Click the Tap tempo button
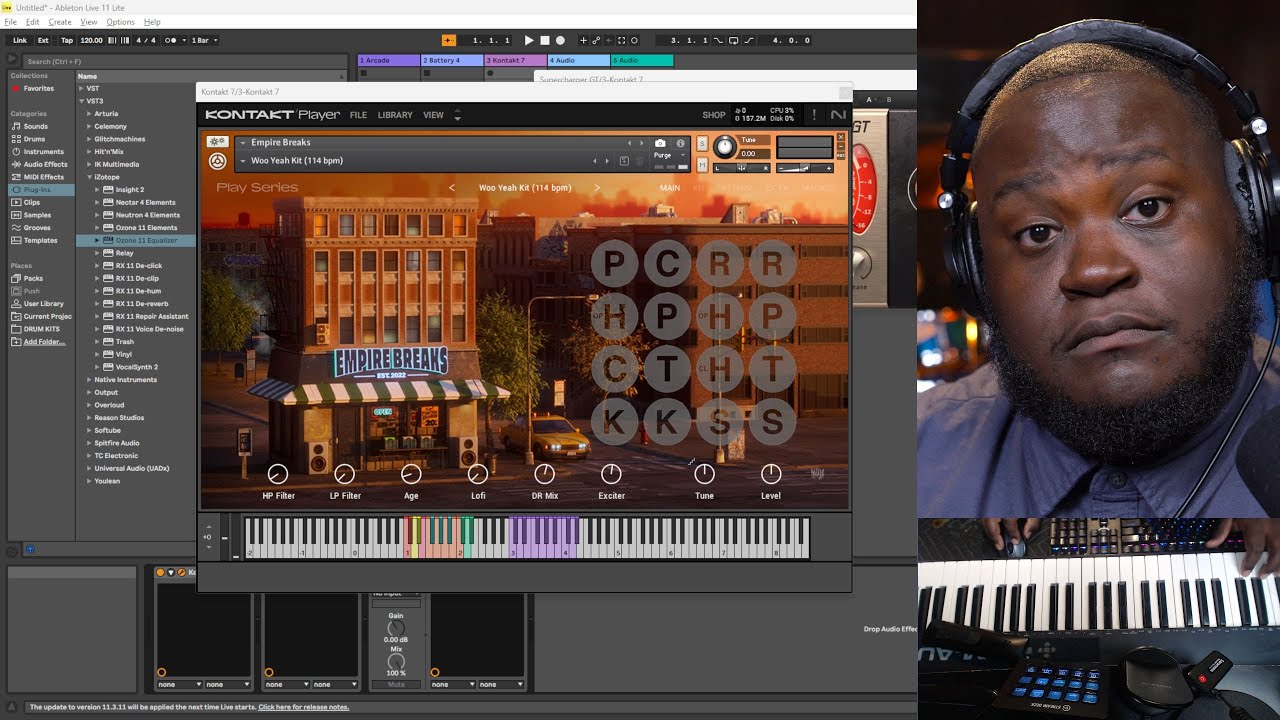This screenshot has height=720, width=1280. [67, 40]
